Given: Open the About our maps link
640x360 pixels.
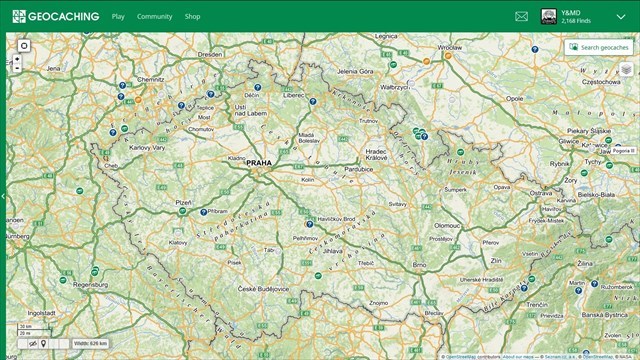Looking at the screenshot, I should coord(518,357).
